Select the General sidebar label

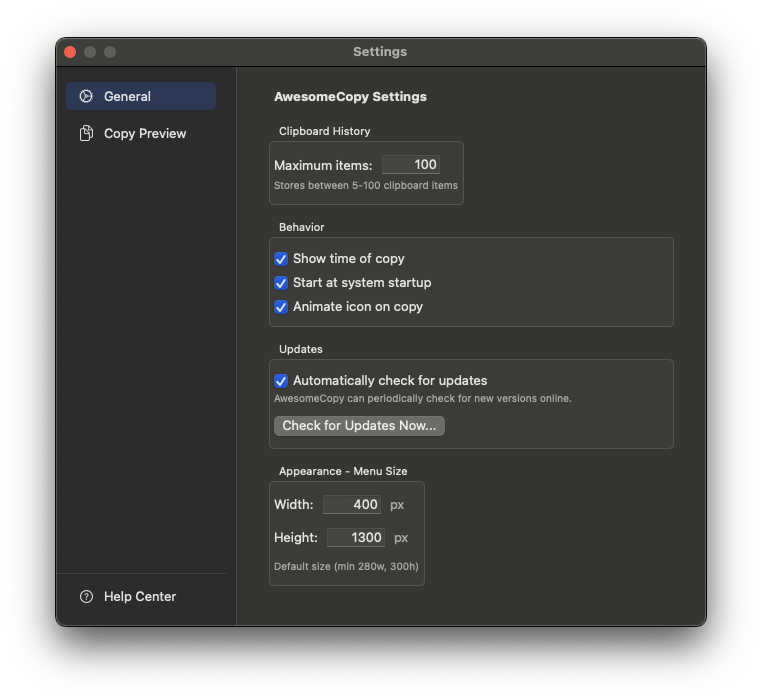pyautogui.click(x=127, y=96)
